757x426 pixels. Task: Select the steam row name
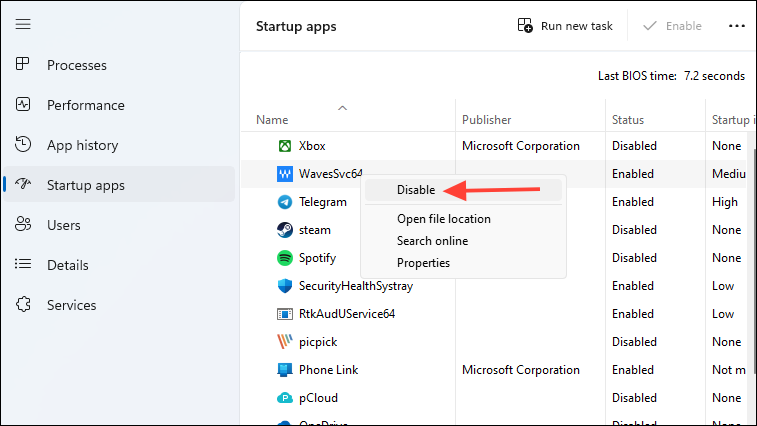(314, 230)
